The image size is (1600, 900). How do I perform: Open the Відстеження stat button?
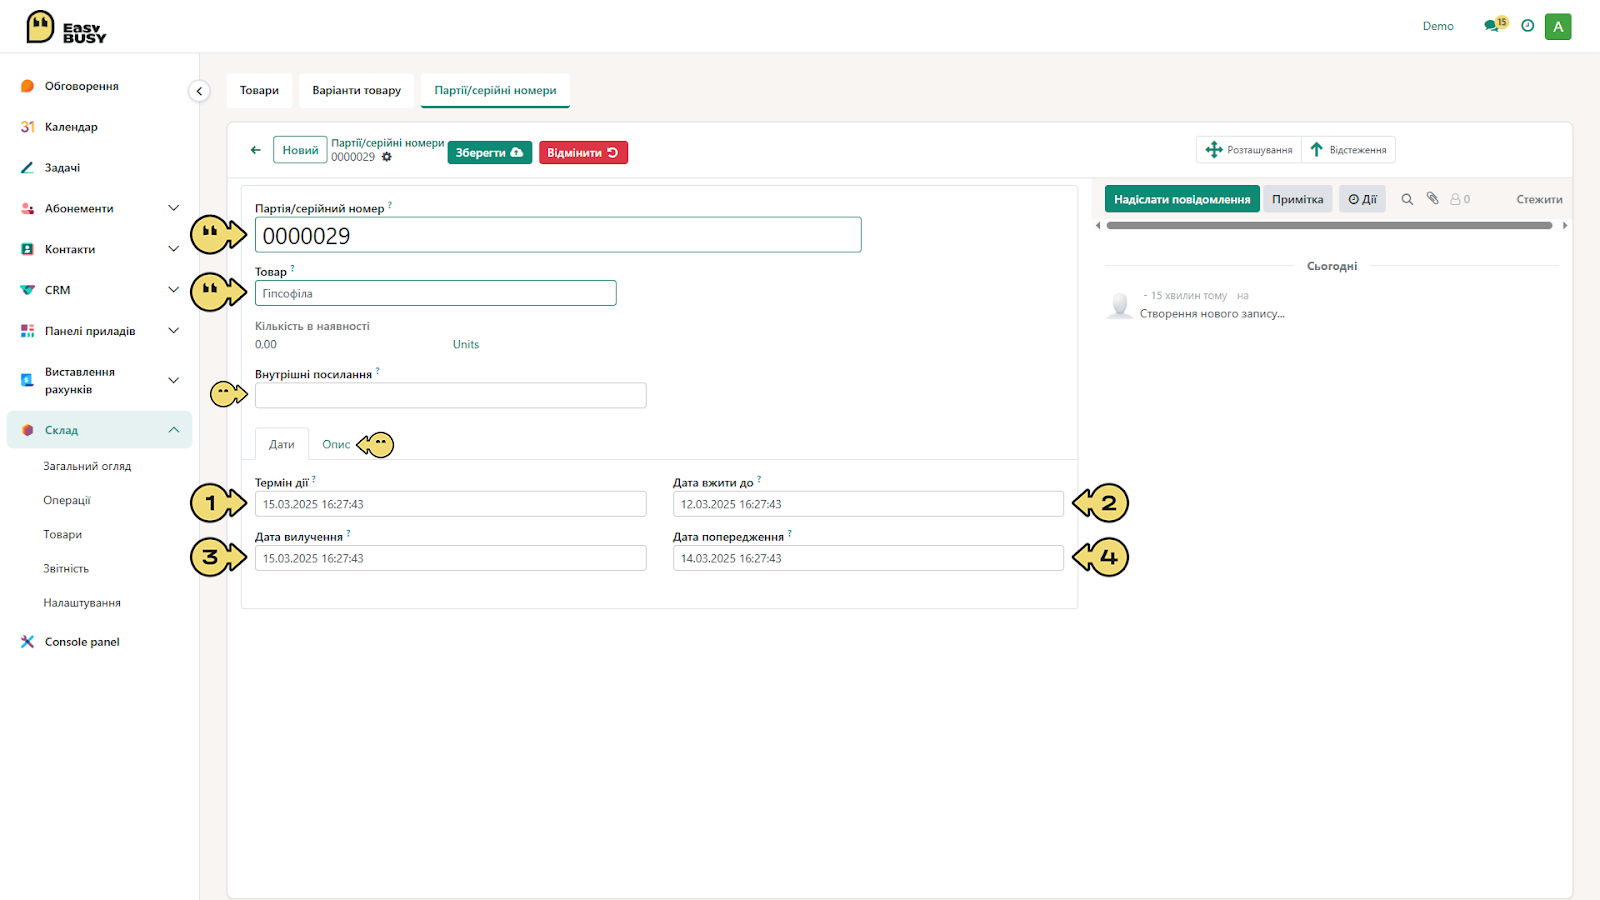[1348, 150]
